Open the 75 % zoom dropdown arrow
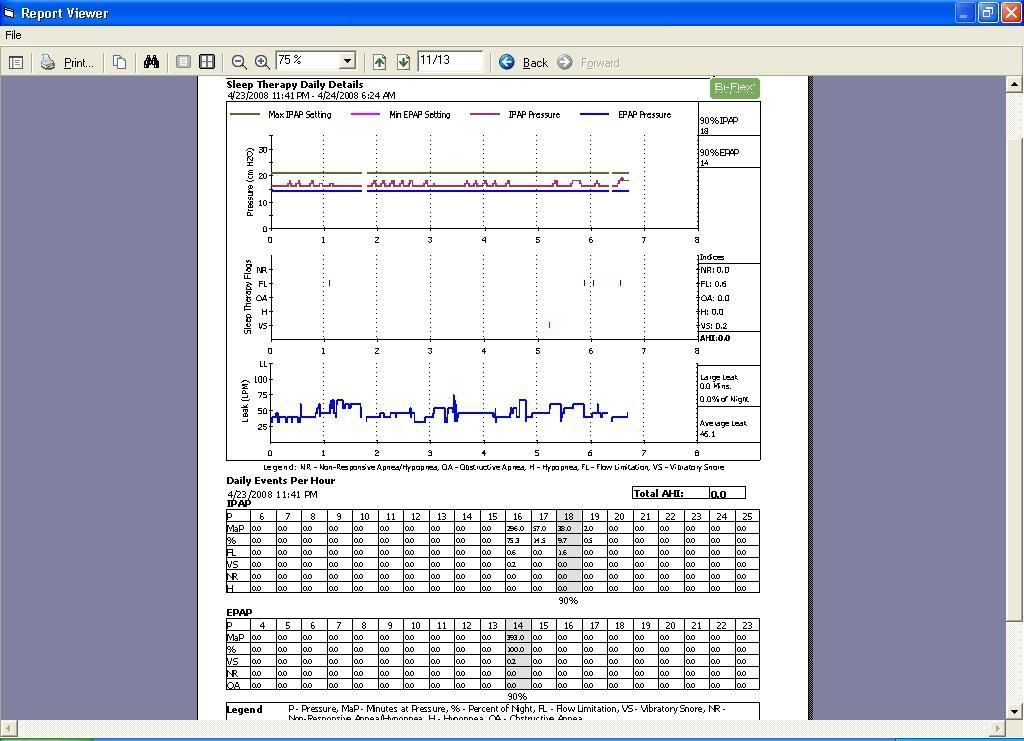Screen dimensions: 1024x741 tap(348, 61)
